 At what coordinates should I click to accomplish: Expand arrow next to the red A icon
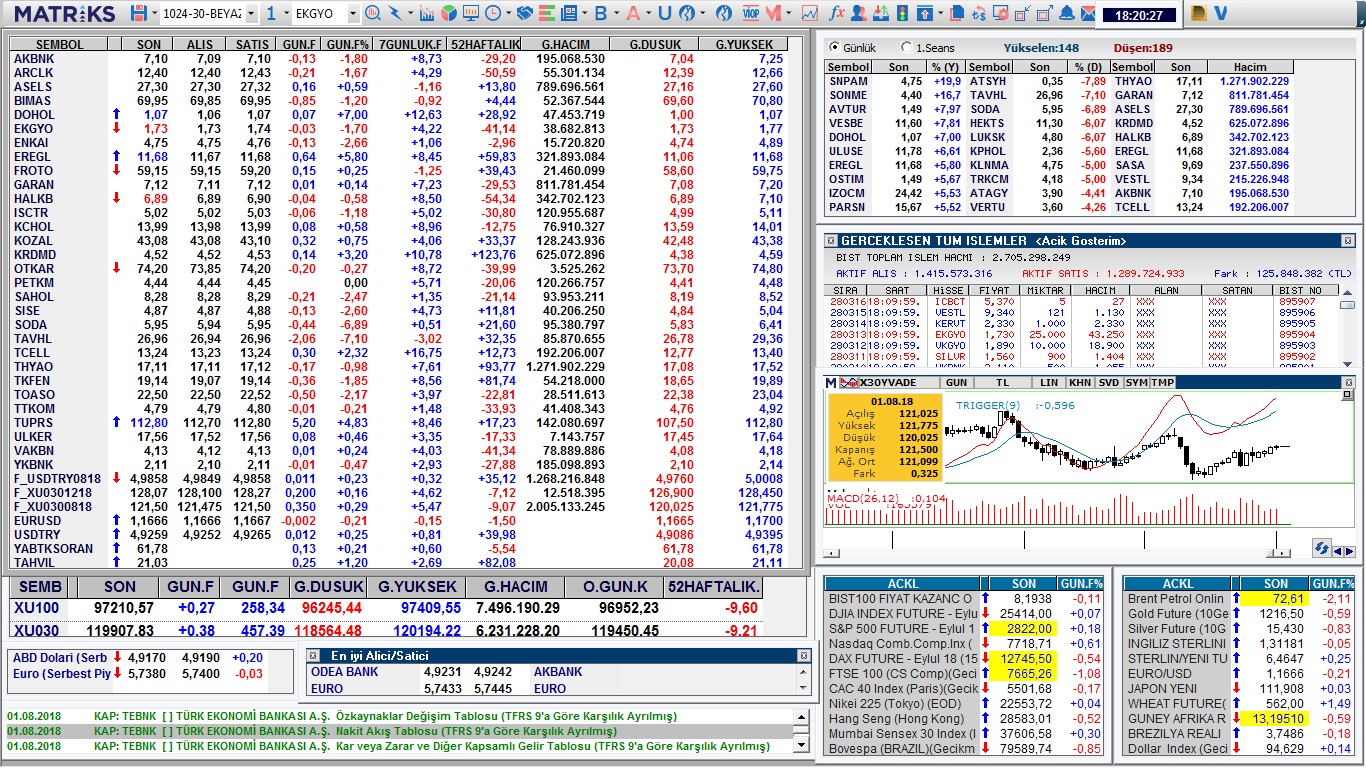pos(648,14)
